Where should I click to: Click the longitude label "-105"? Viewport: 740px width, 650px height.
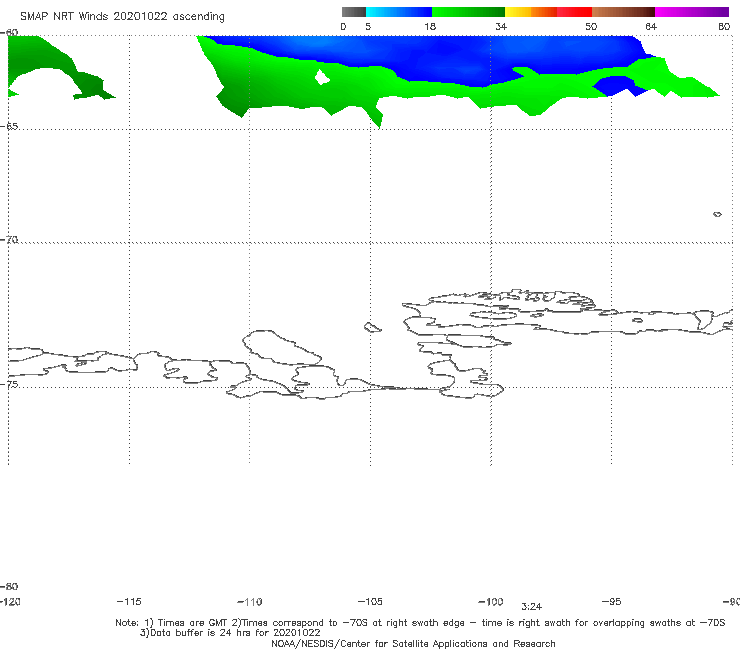(x=370, y=601)
